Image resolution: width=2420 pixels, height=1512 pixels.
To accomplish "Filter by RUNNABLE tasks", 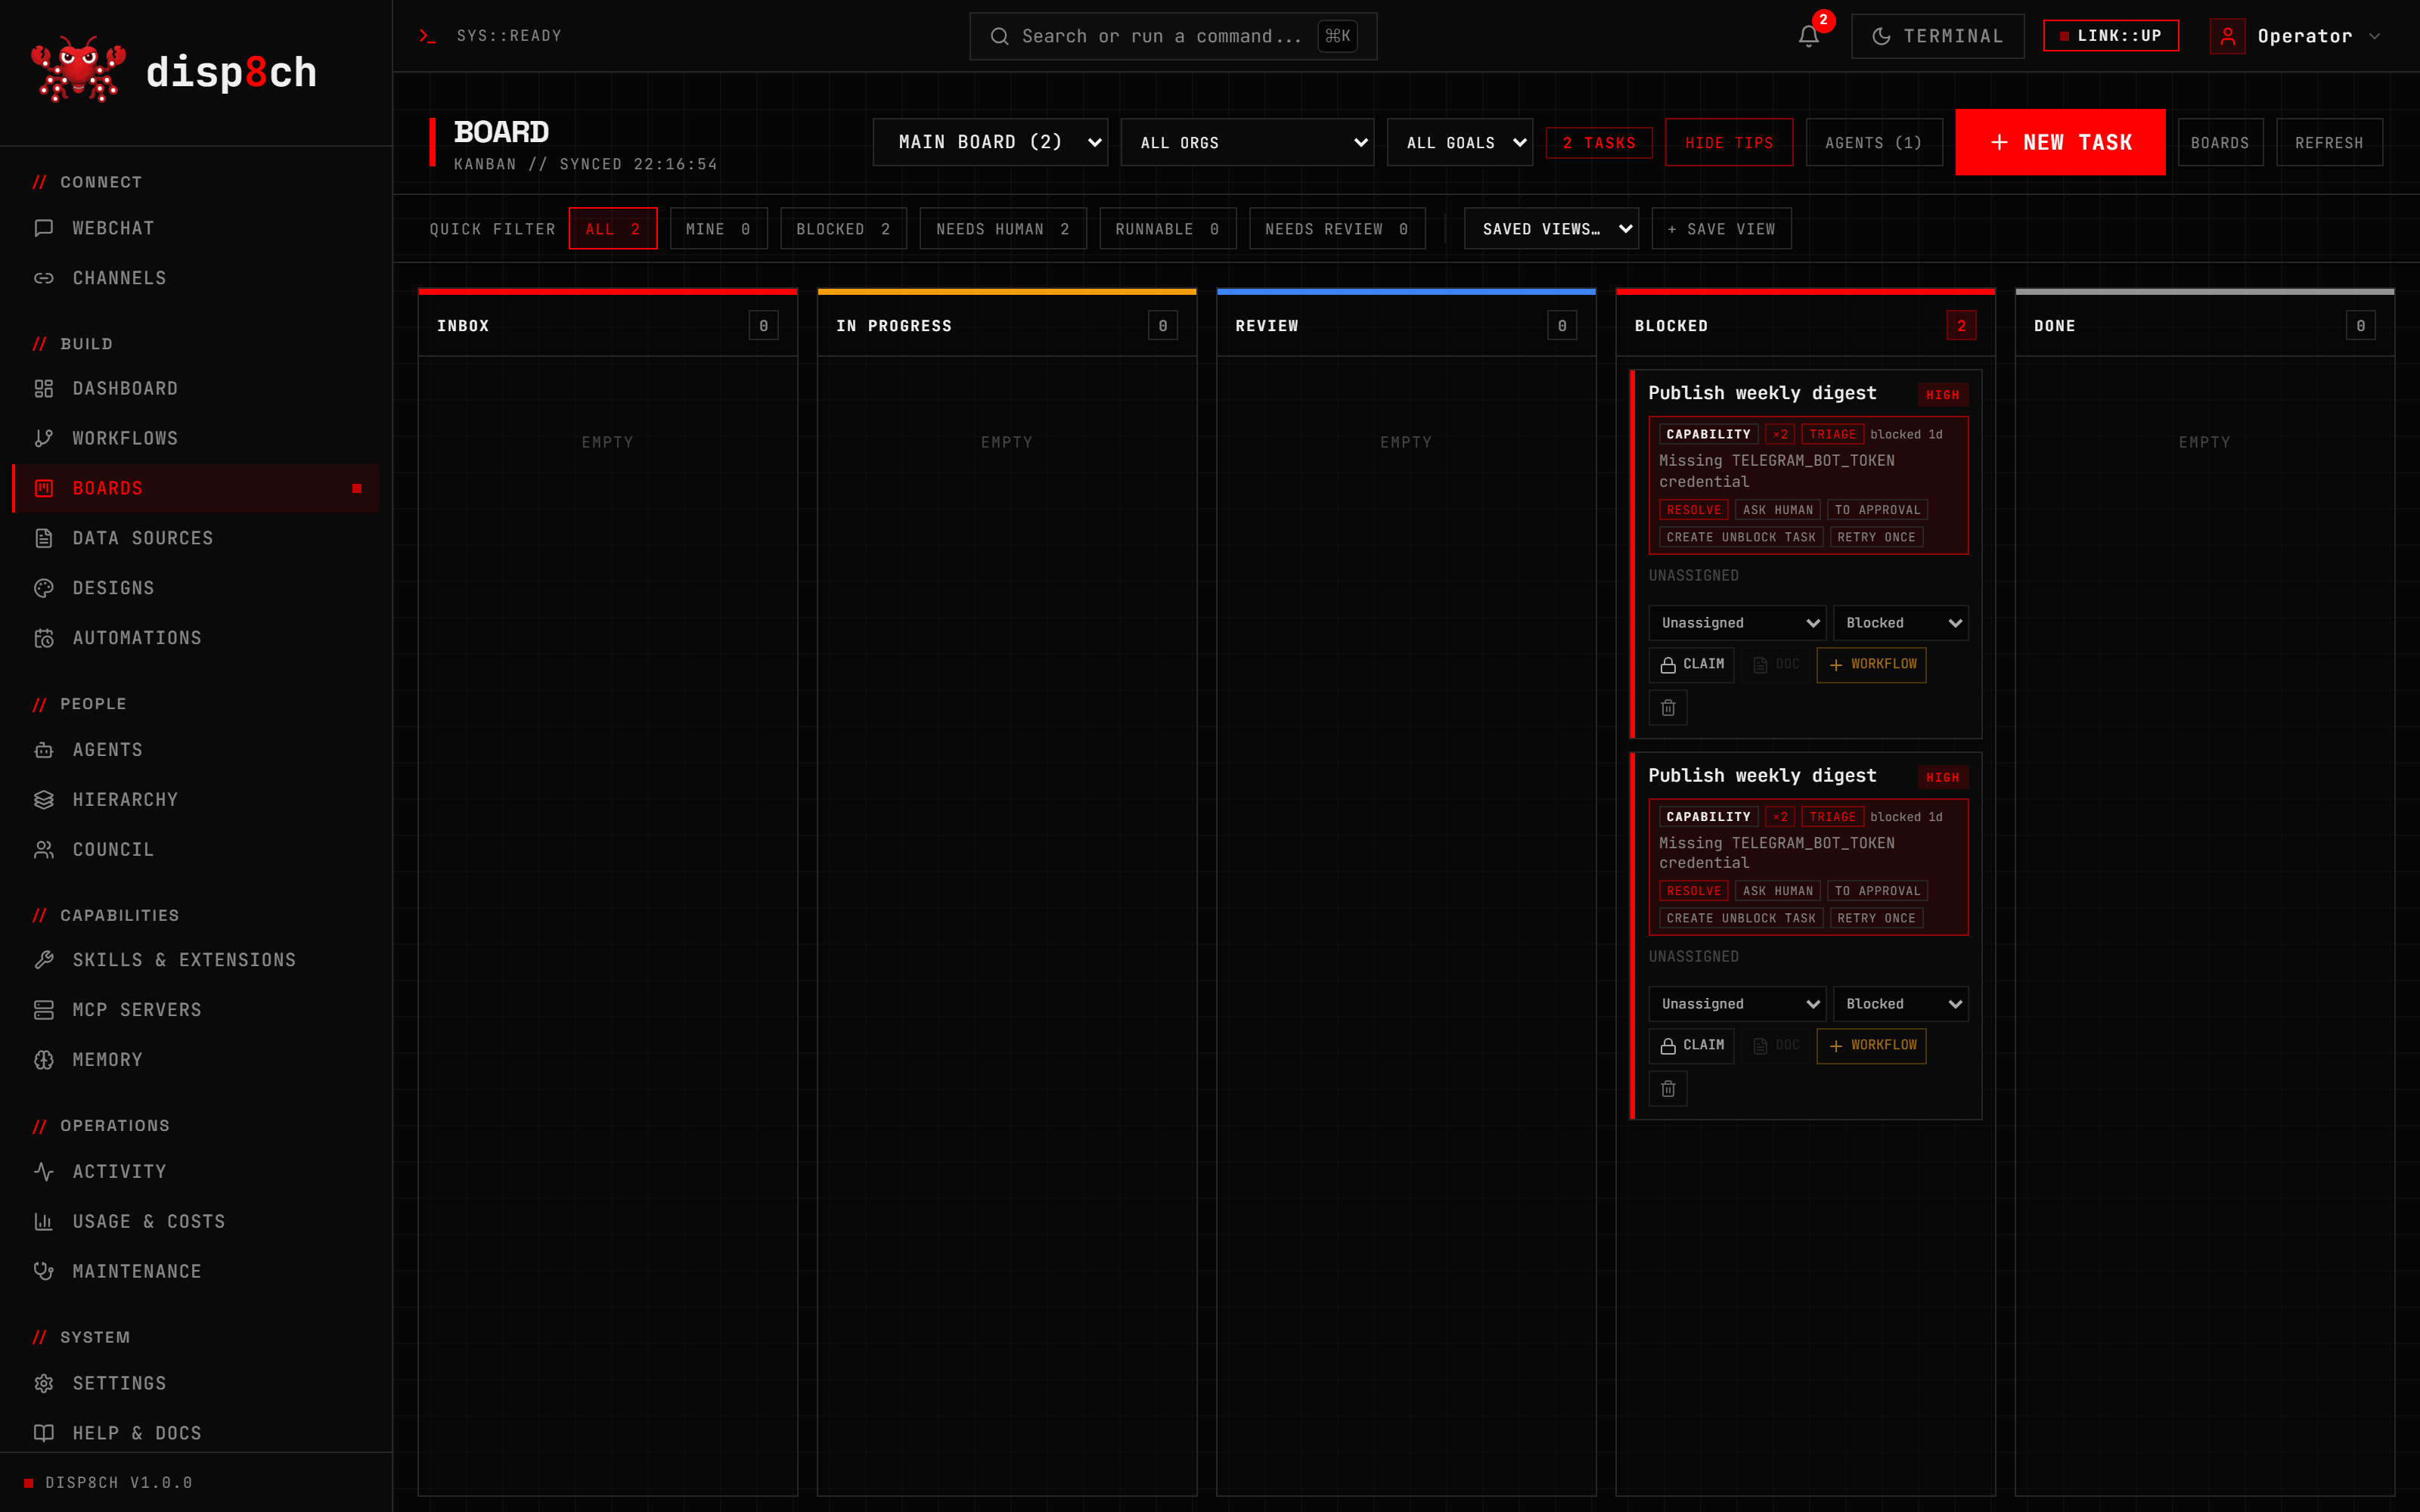I will [1167, 229].
